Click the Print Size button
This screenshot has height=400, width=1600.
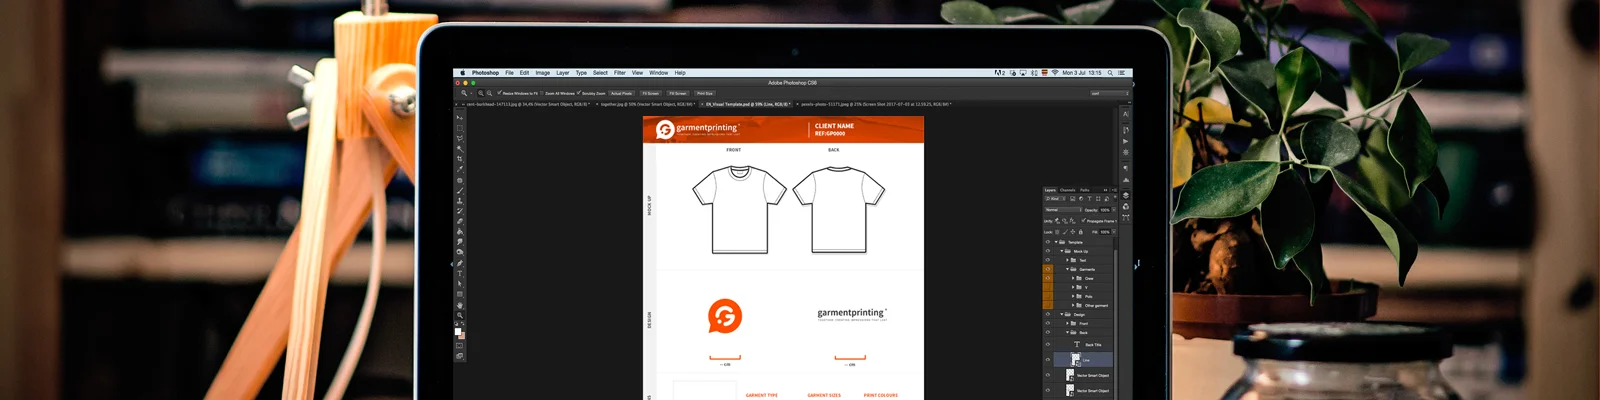click(x=705, y=93)
